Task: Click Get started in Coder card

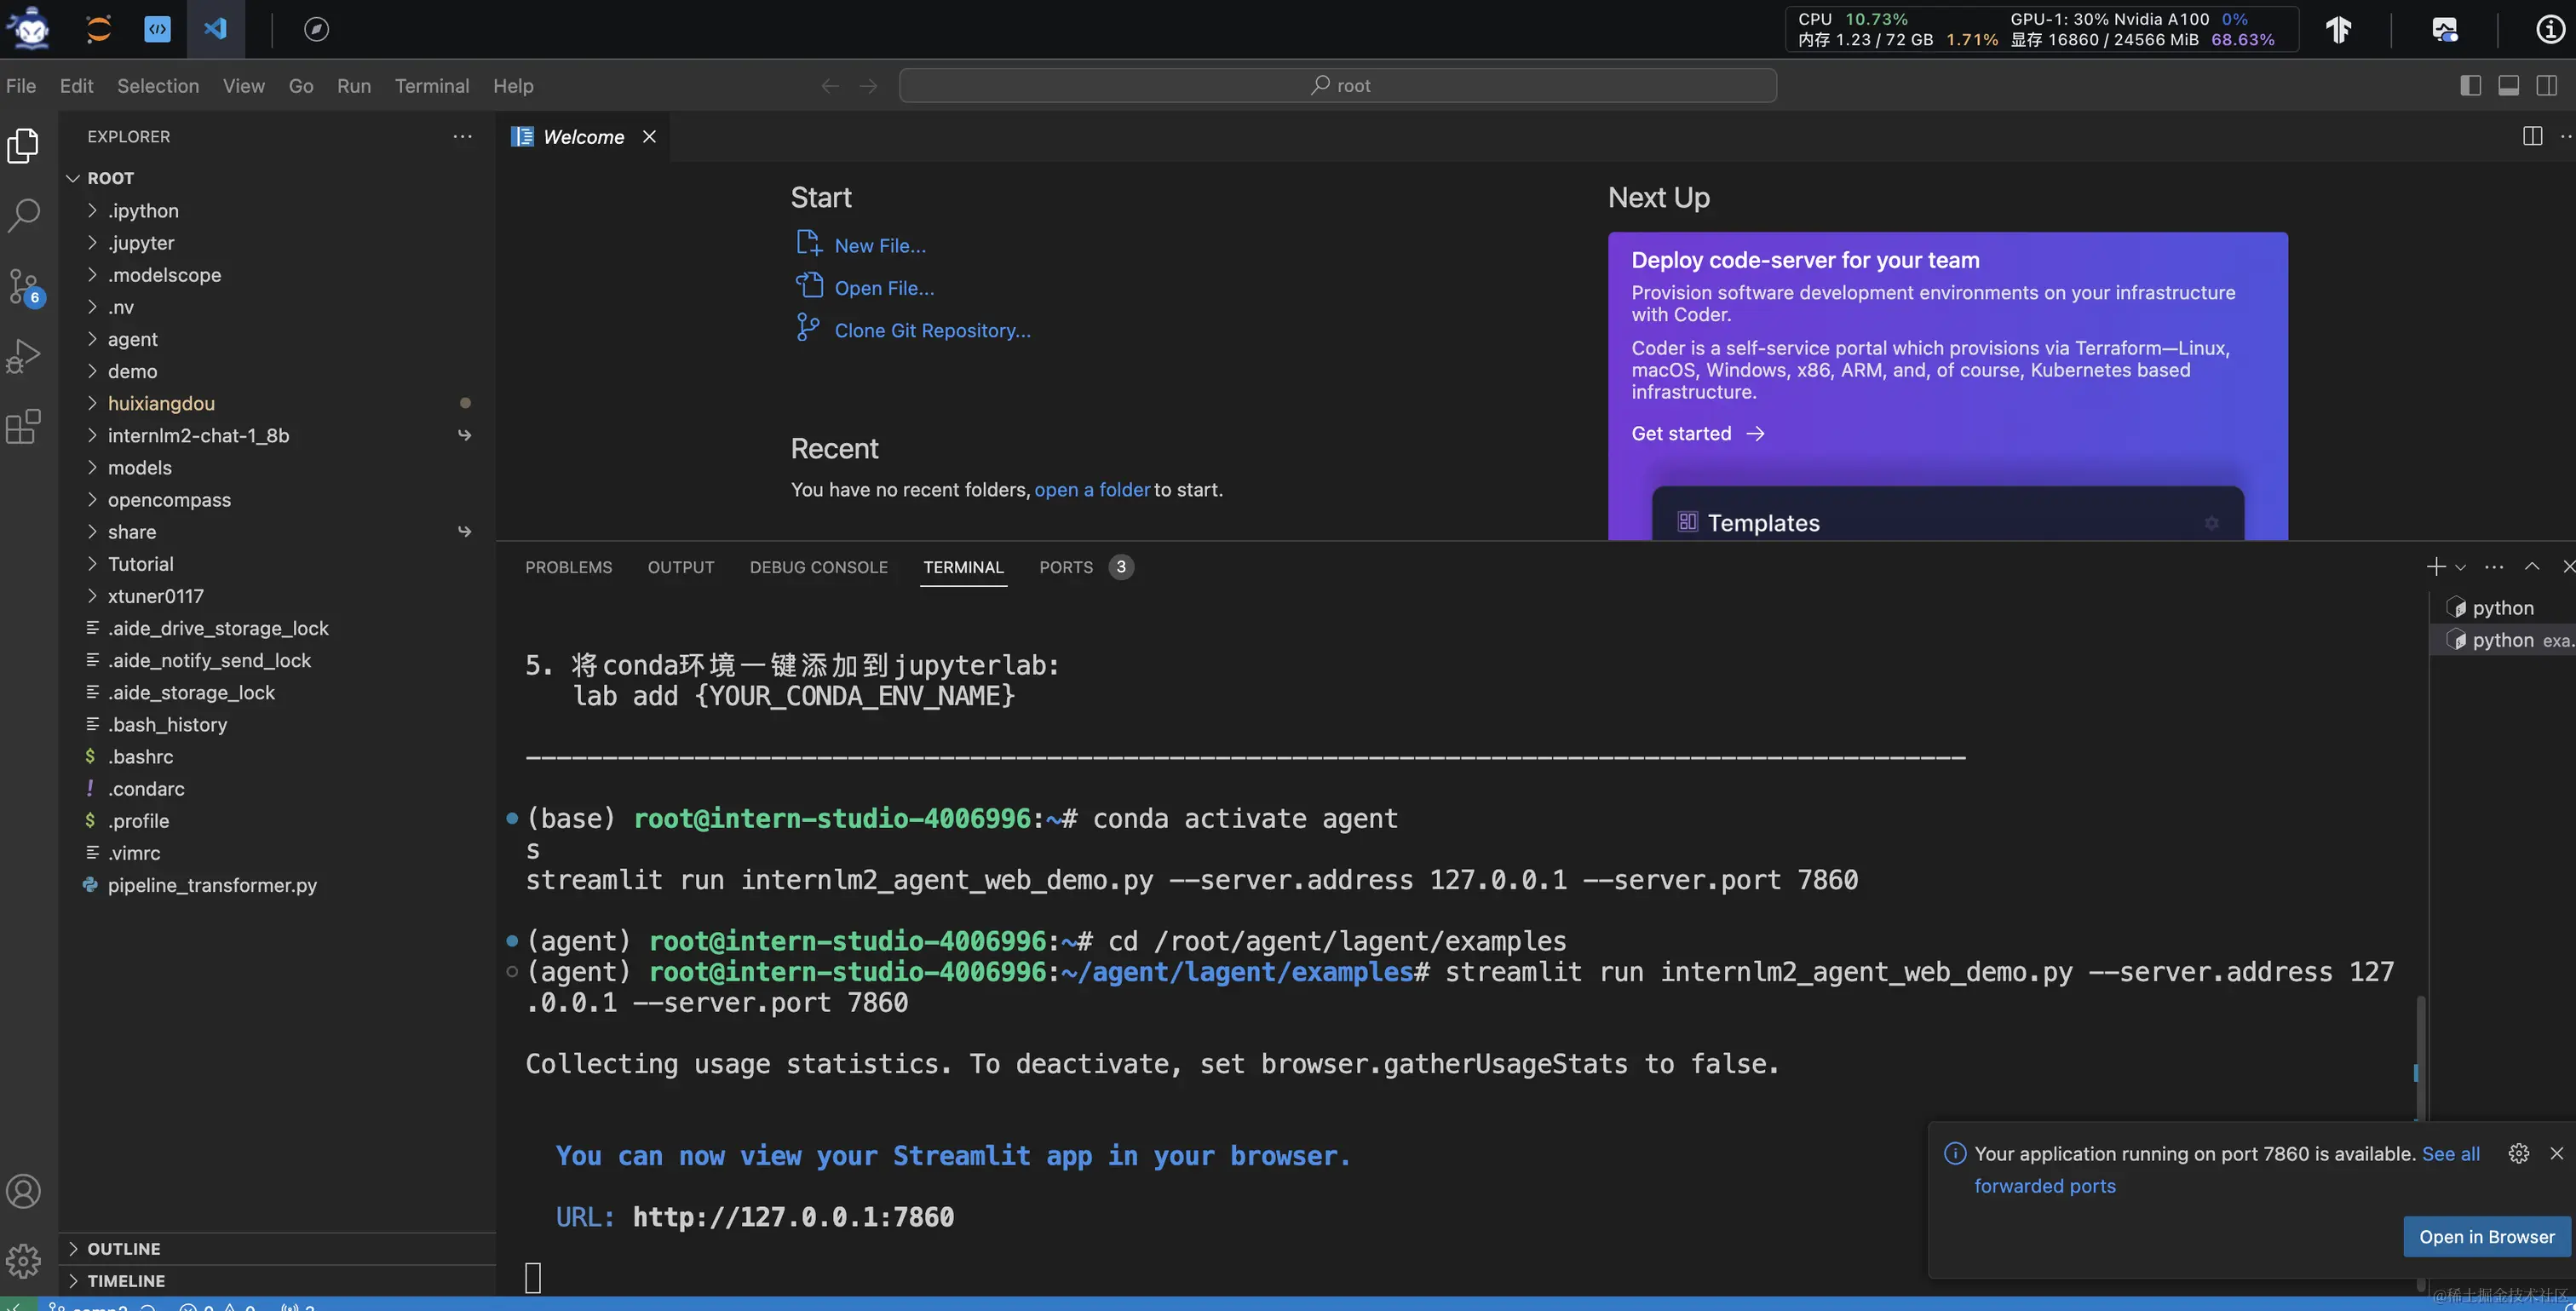Action: pyautogui.click(x=1697, y=433)
